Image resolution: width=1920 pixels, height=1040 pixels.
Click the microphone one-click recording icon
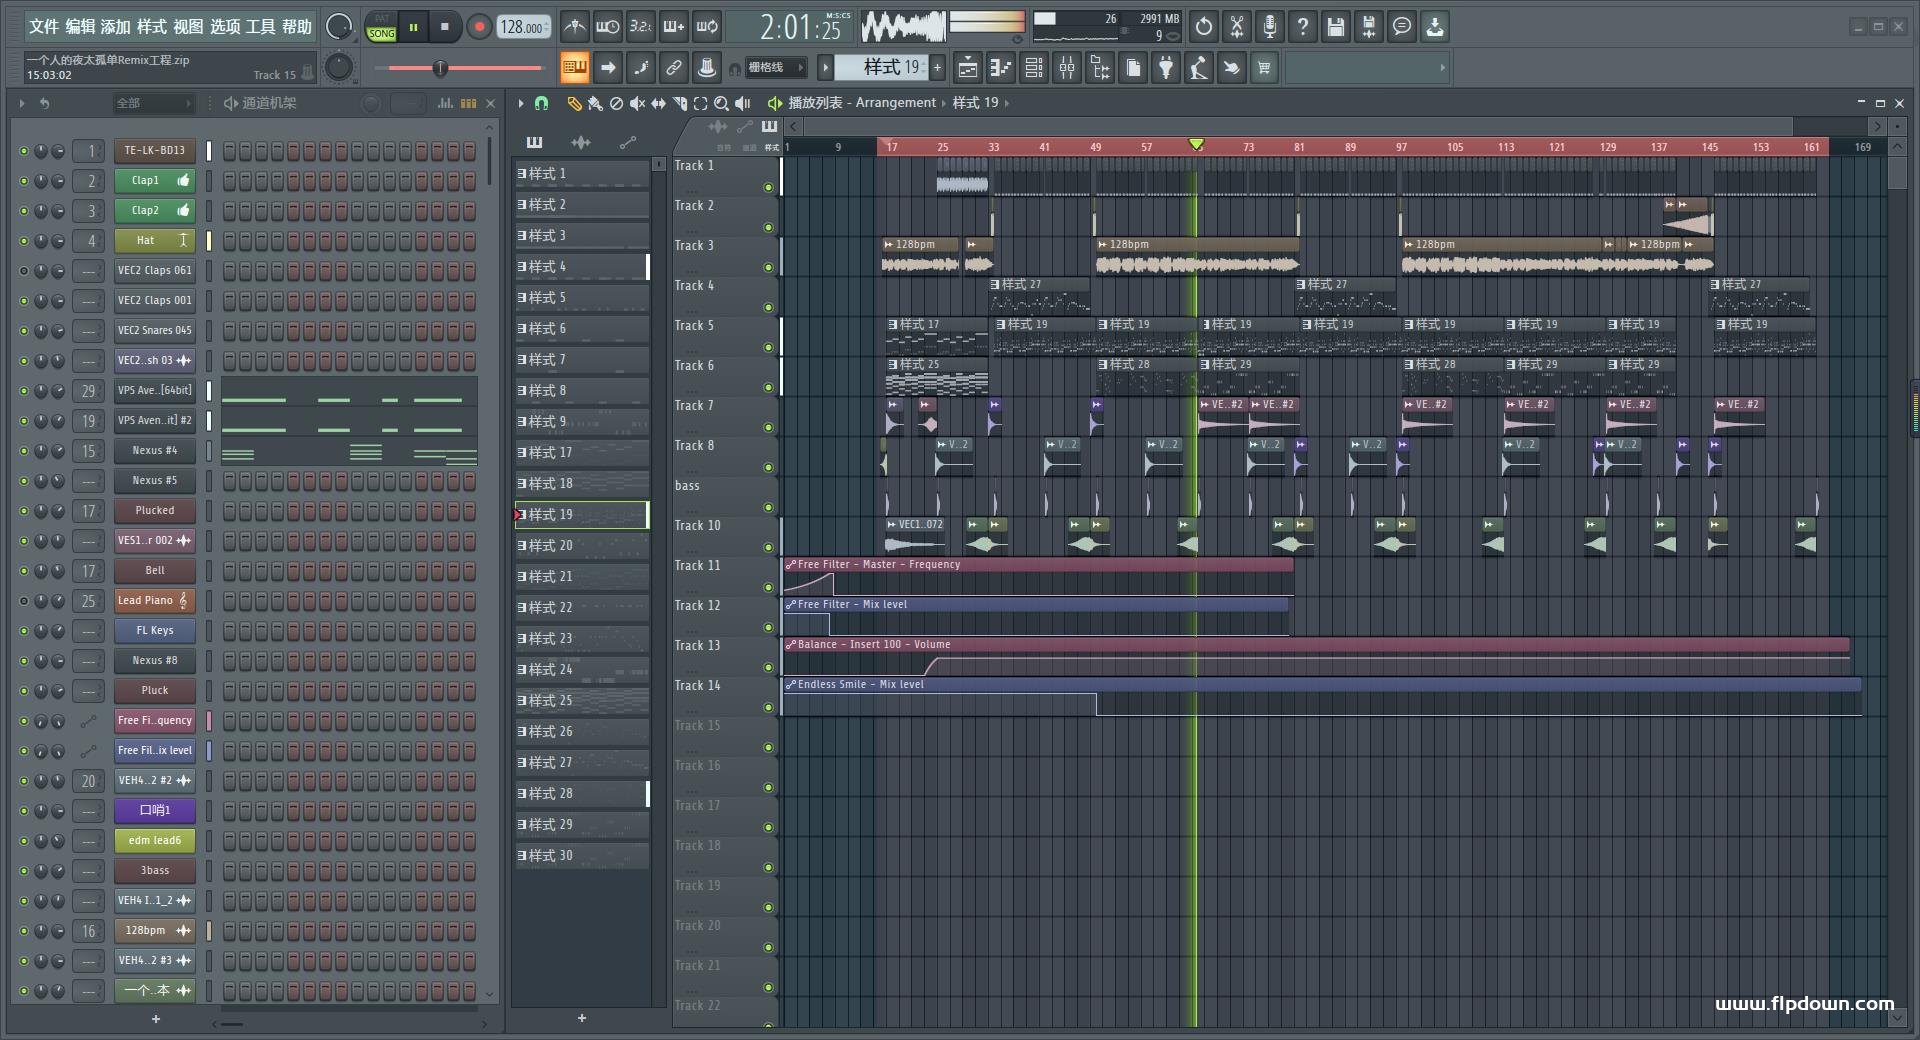1270,27
